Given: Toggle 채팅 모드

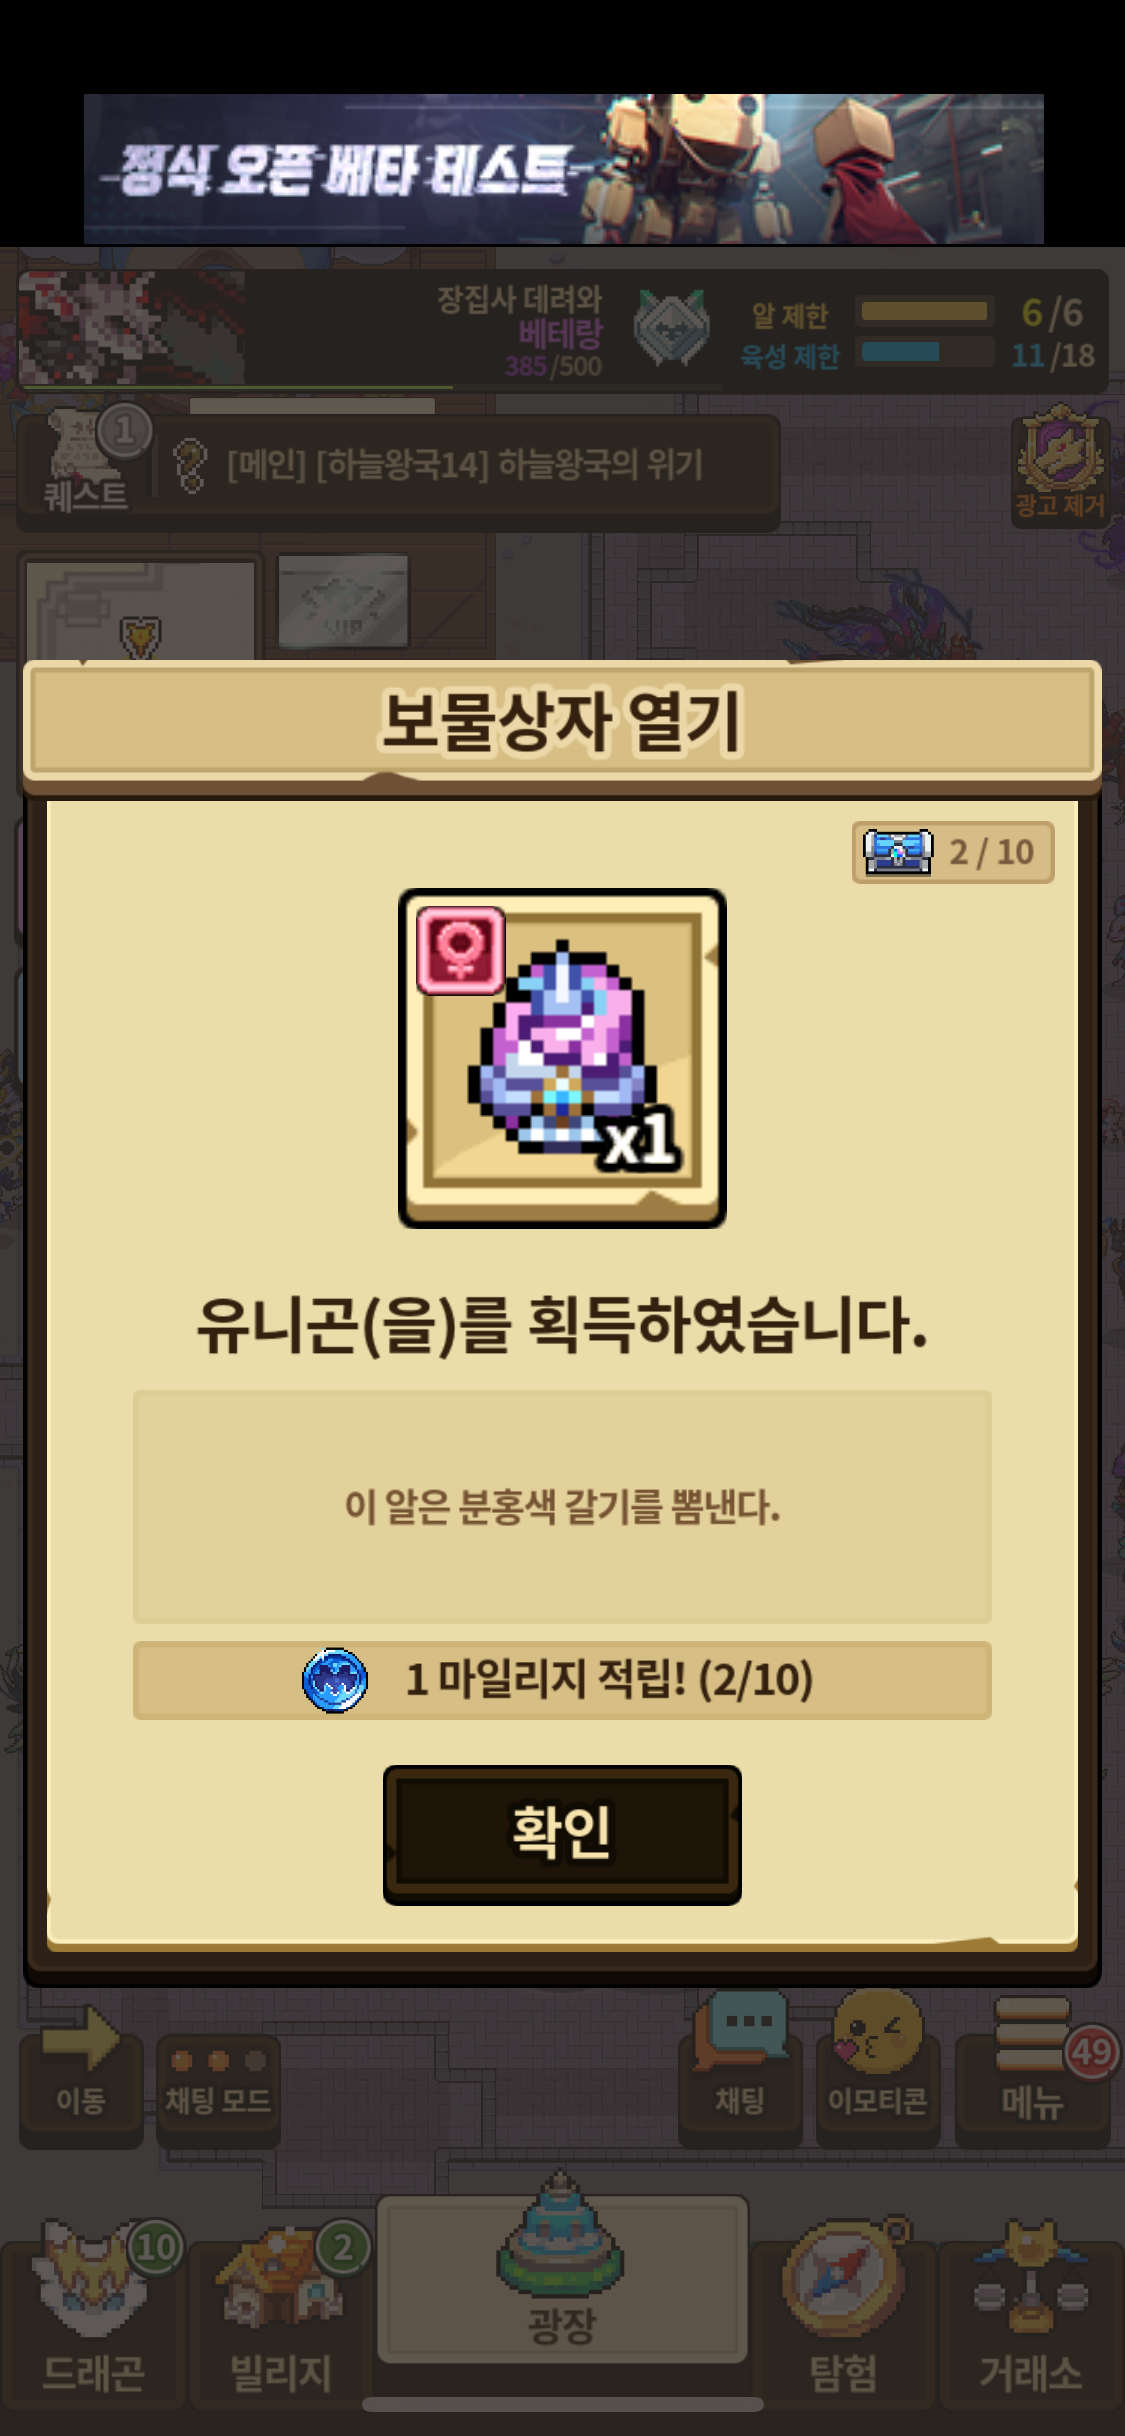Looking at the screenshot, I should pyautogui.click(x=218, y=2089).
